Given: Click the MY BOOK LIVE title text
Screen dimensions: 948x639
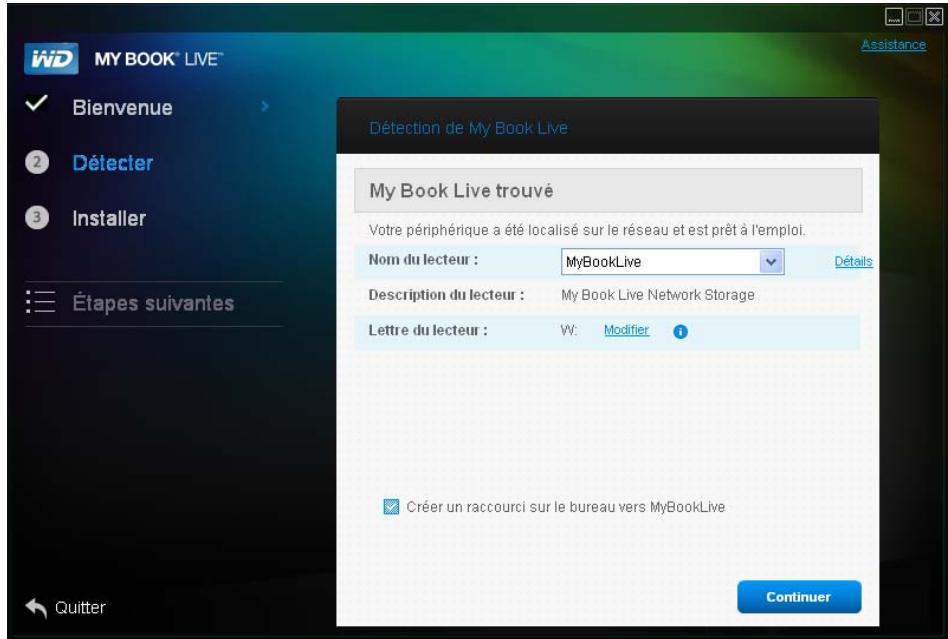Looking at the screenshot, I should 158,59.
